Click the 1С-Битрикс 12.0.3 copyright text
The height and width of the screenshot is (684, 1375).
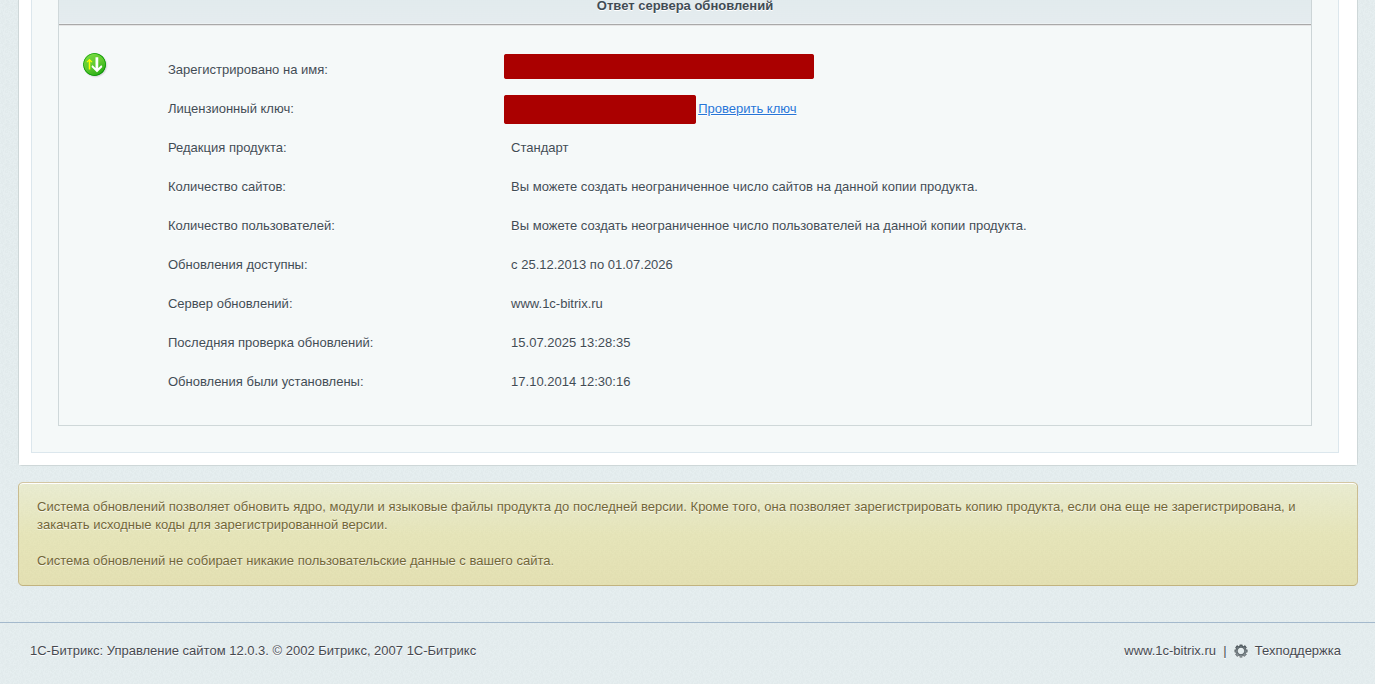[x=253, y=651]
